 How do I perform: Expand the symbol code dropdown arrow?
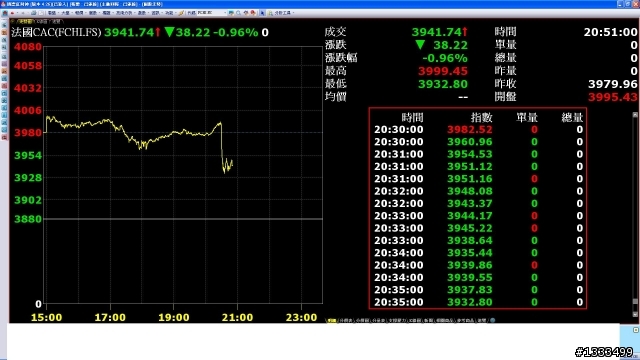pos(225,13)
